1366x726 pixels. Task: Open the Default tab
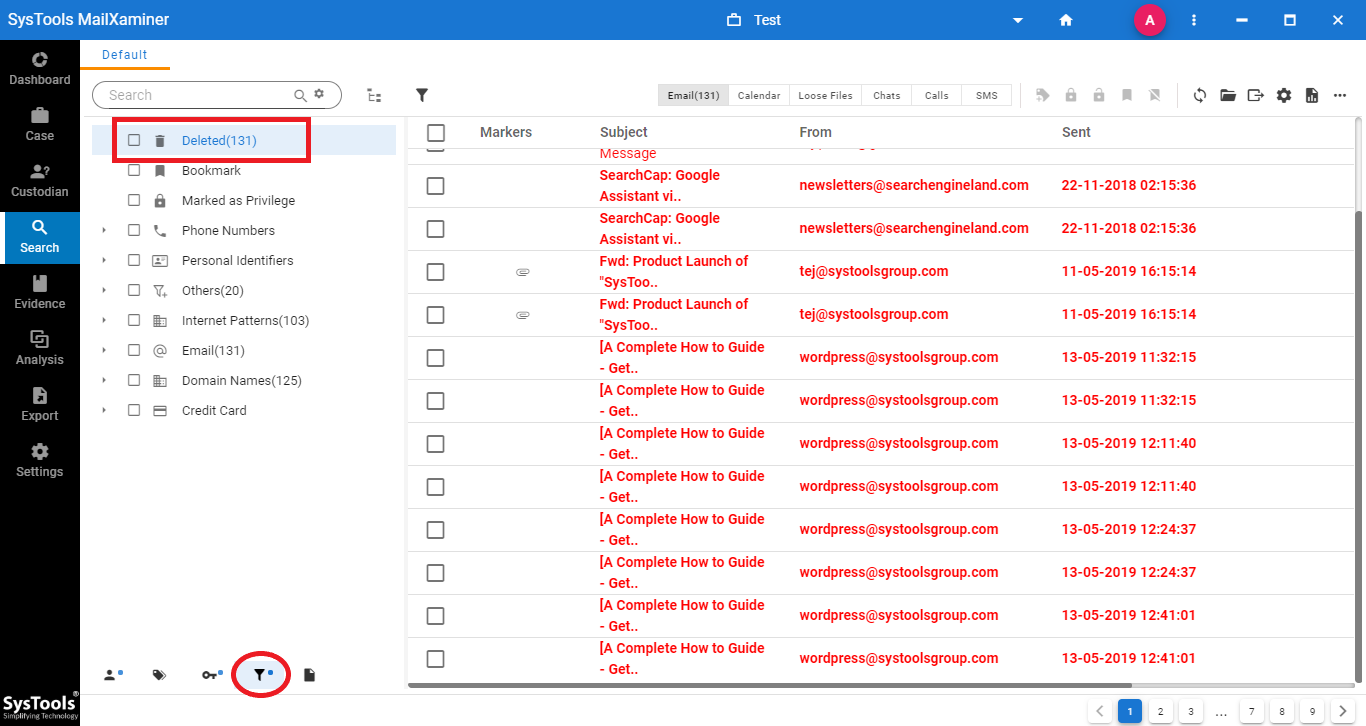[x=125, y=55]
